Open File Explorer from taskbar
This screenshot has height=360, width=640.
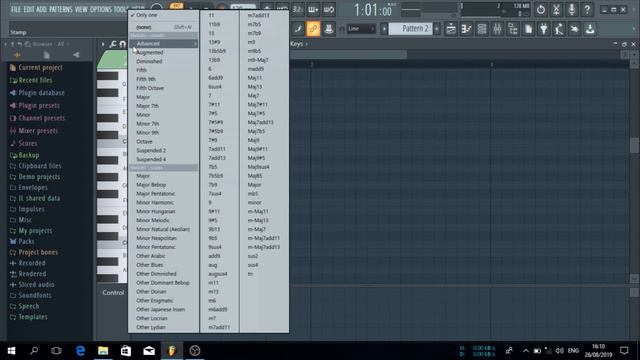coord(103,351)
